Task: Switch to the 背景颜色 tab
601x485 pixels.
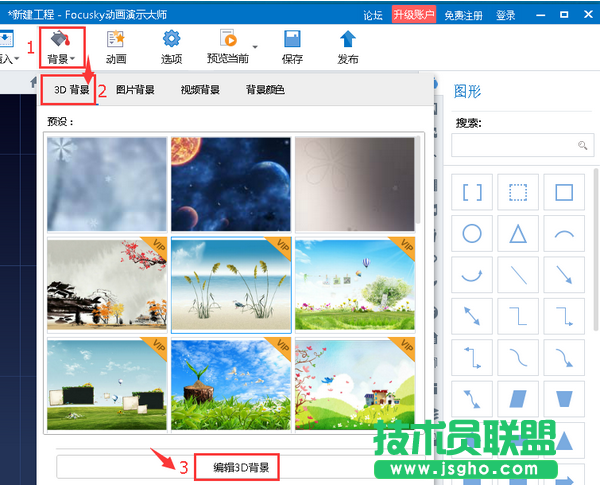Action: pos(265,90)
